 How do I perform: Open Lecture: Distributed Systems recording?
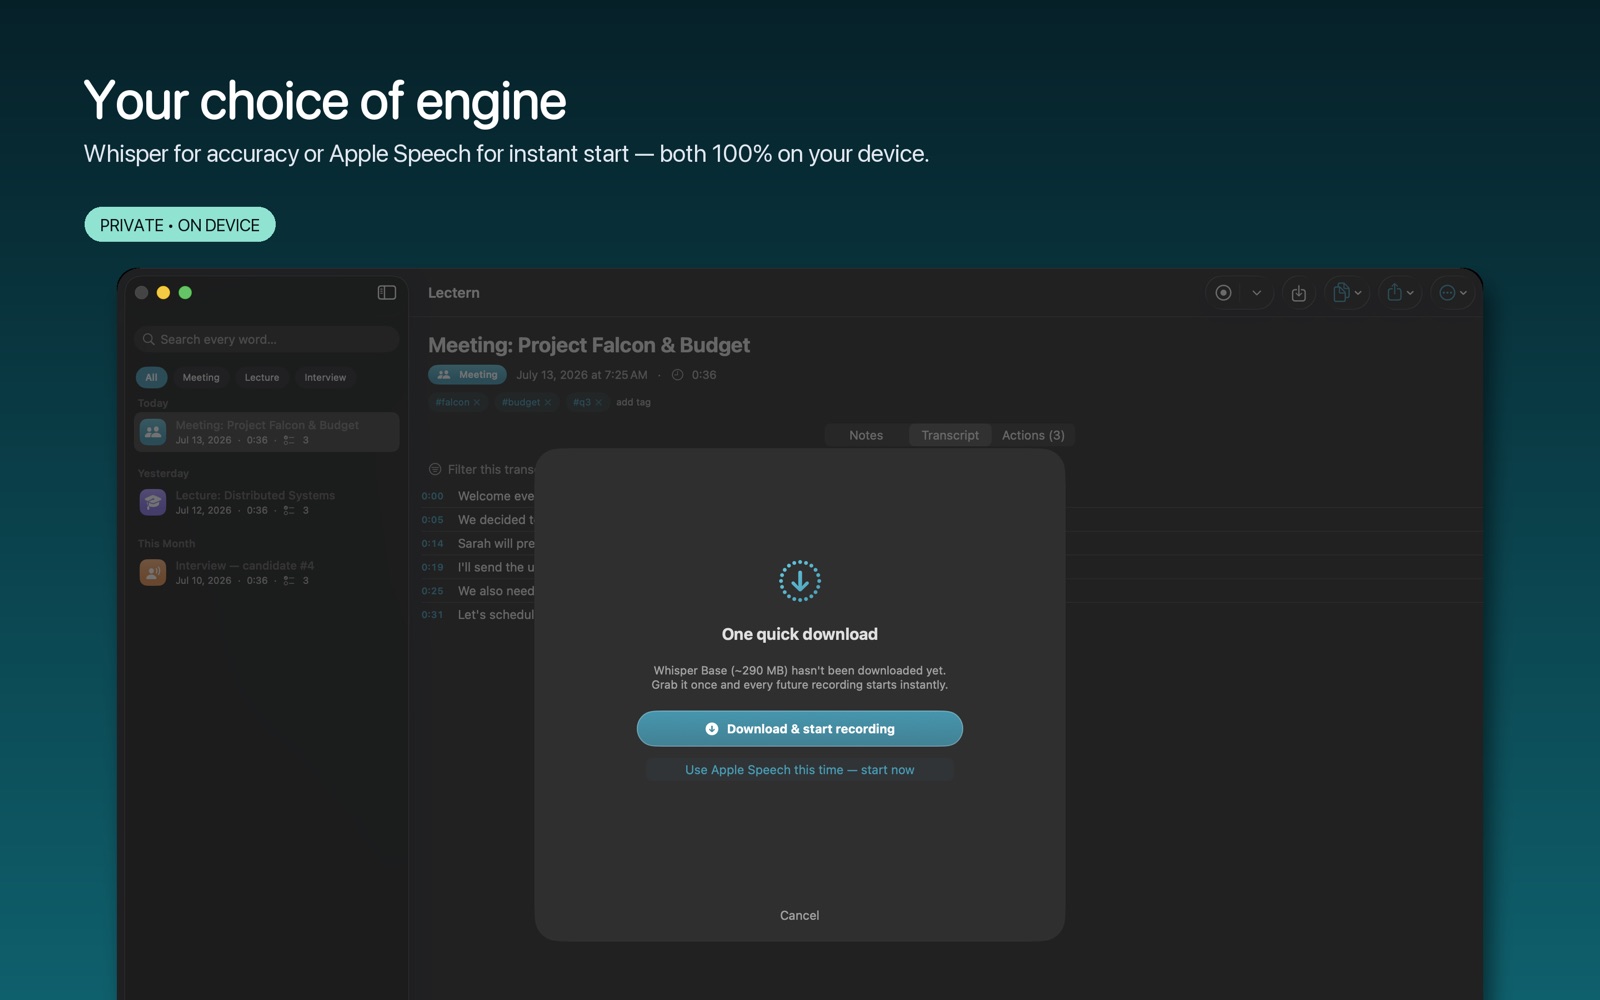coord(266,502)
